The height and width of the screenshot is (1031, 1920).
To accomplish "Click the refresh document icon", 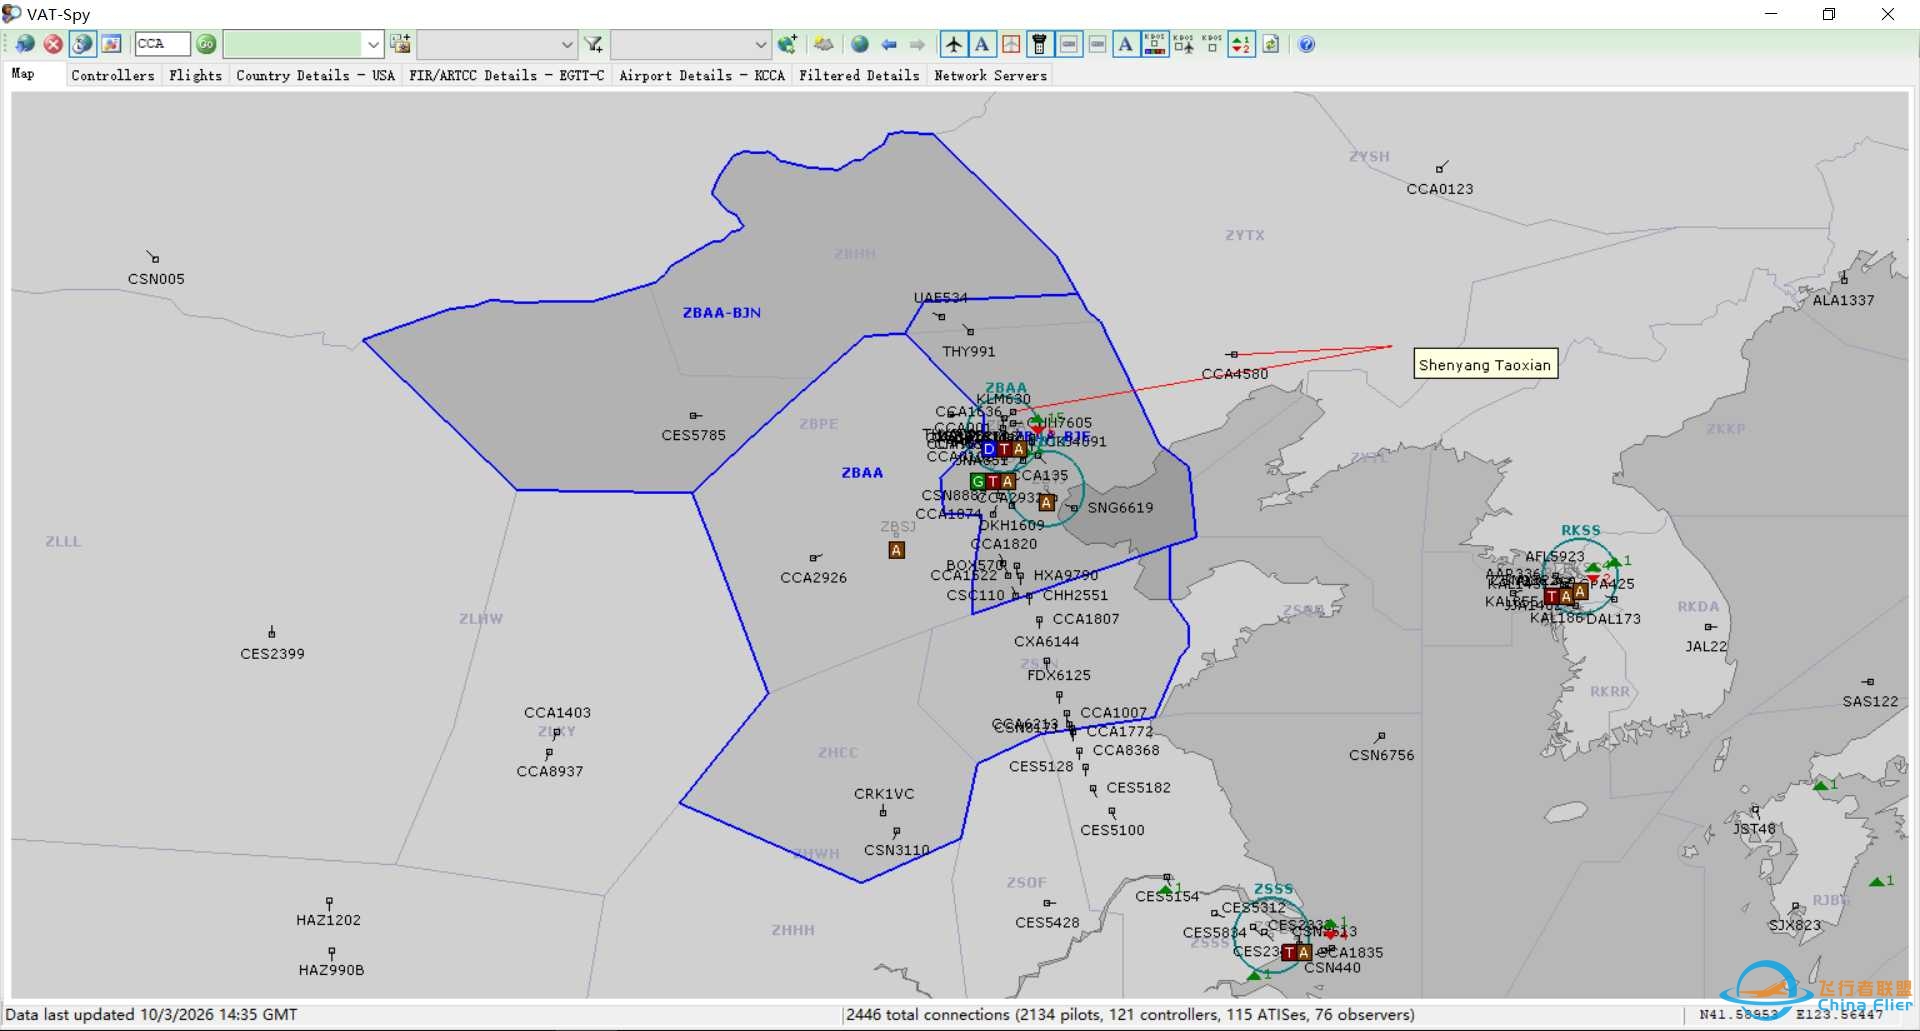I will pyautogui.click(x=1271, y=44).
